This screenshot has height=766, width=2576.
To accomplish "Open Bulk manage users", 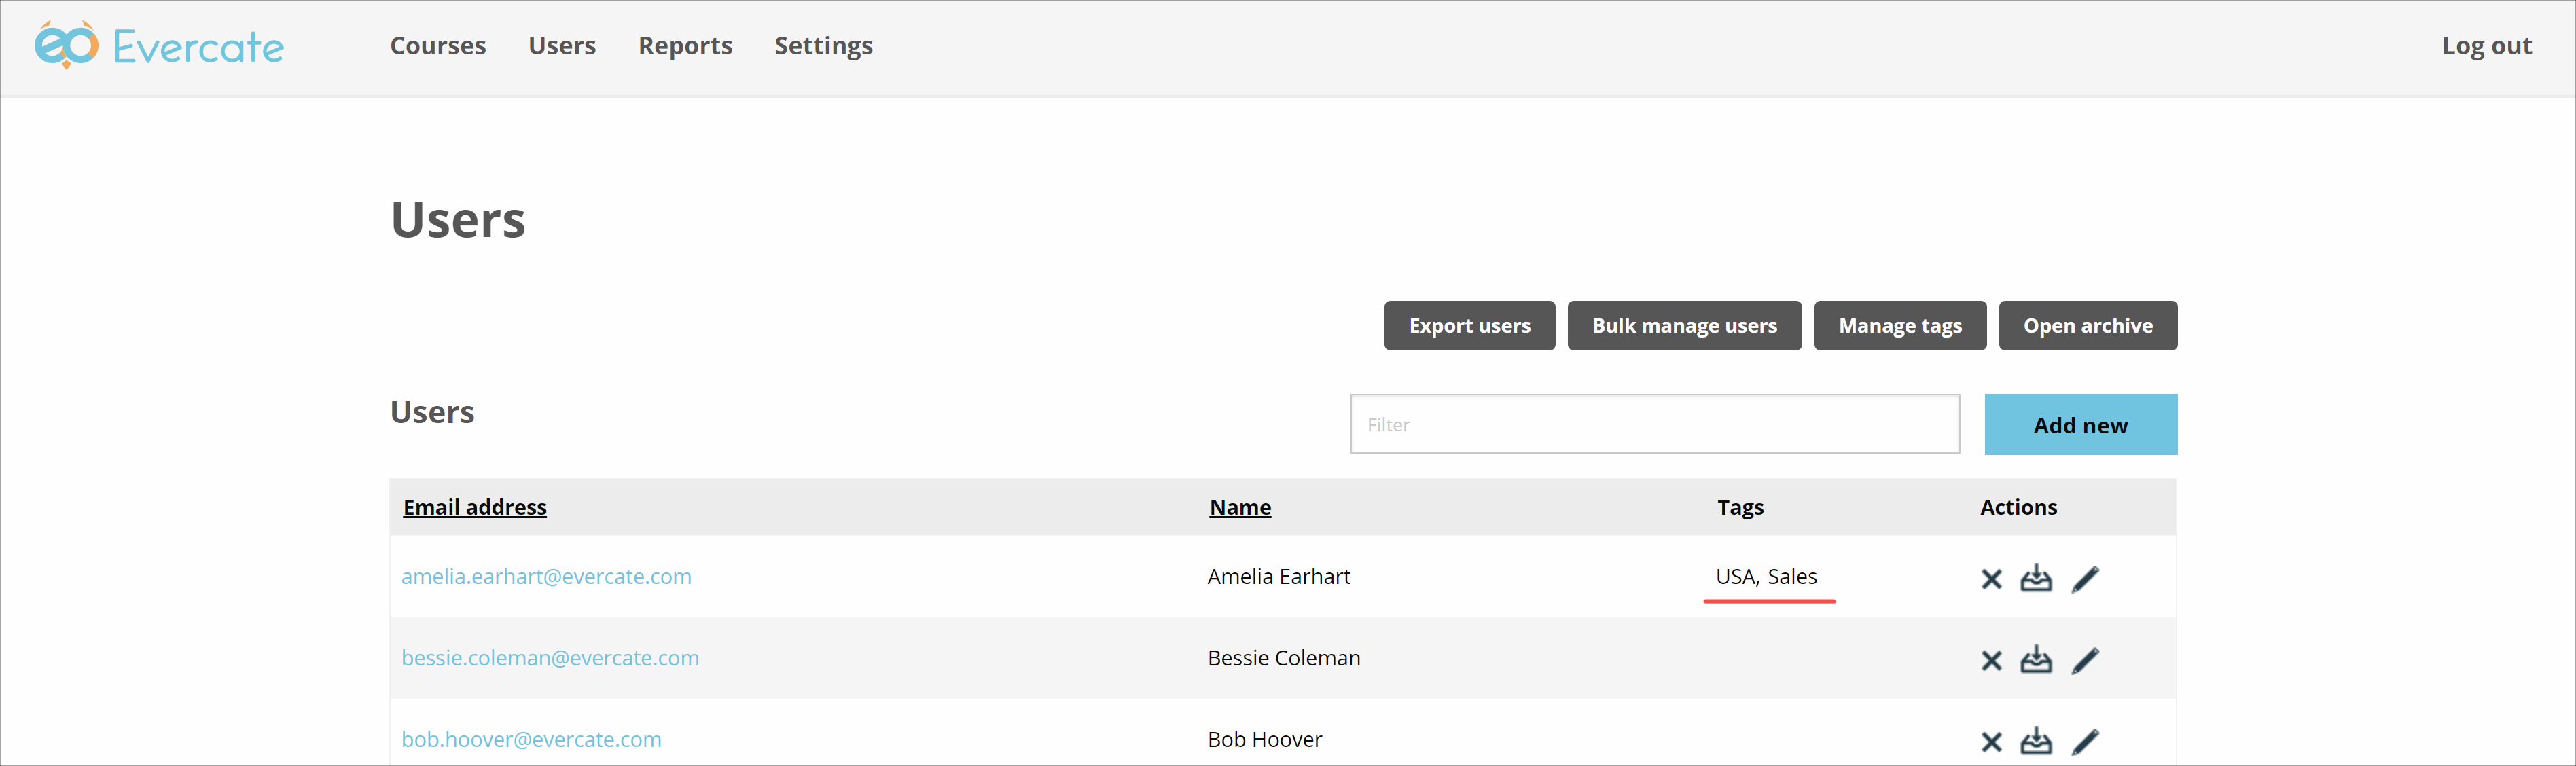I will pyautogui.click(x=1684, y=326).
